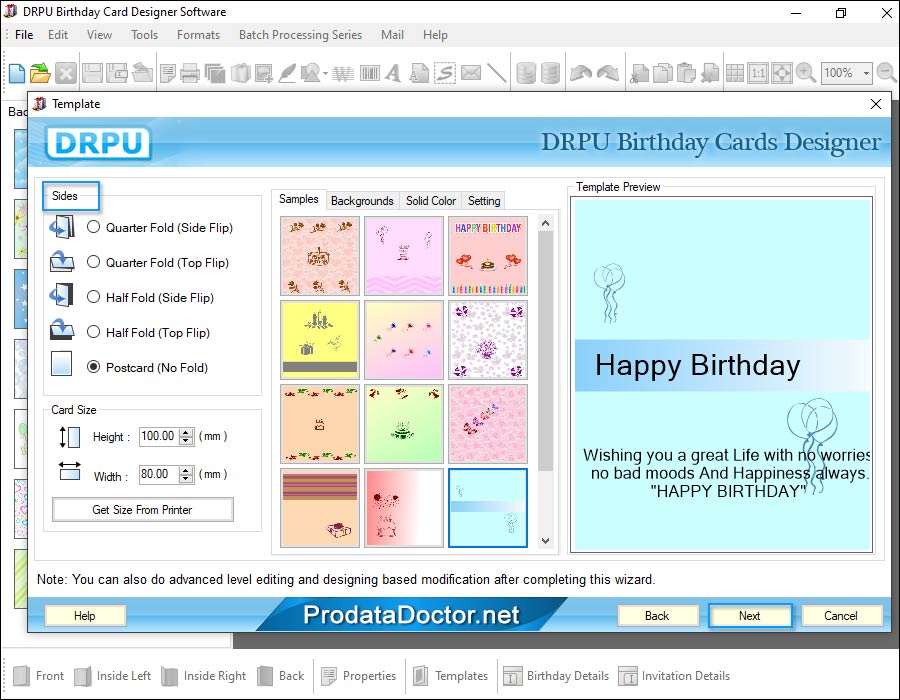The image size is (900, 700).
Task: Switch to the Backgrounds tab
Action: pyautogui.click(x=362, y=201)
